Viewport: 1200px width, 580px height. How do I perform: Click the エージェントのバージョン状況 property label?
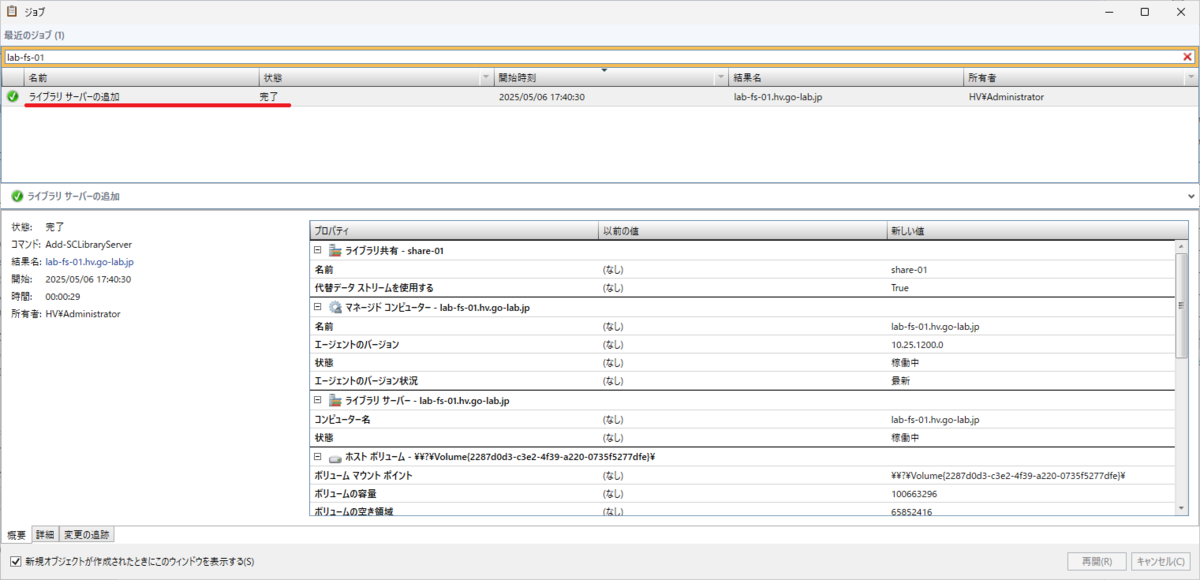click(x=366, y=381)
